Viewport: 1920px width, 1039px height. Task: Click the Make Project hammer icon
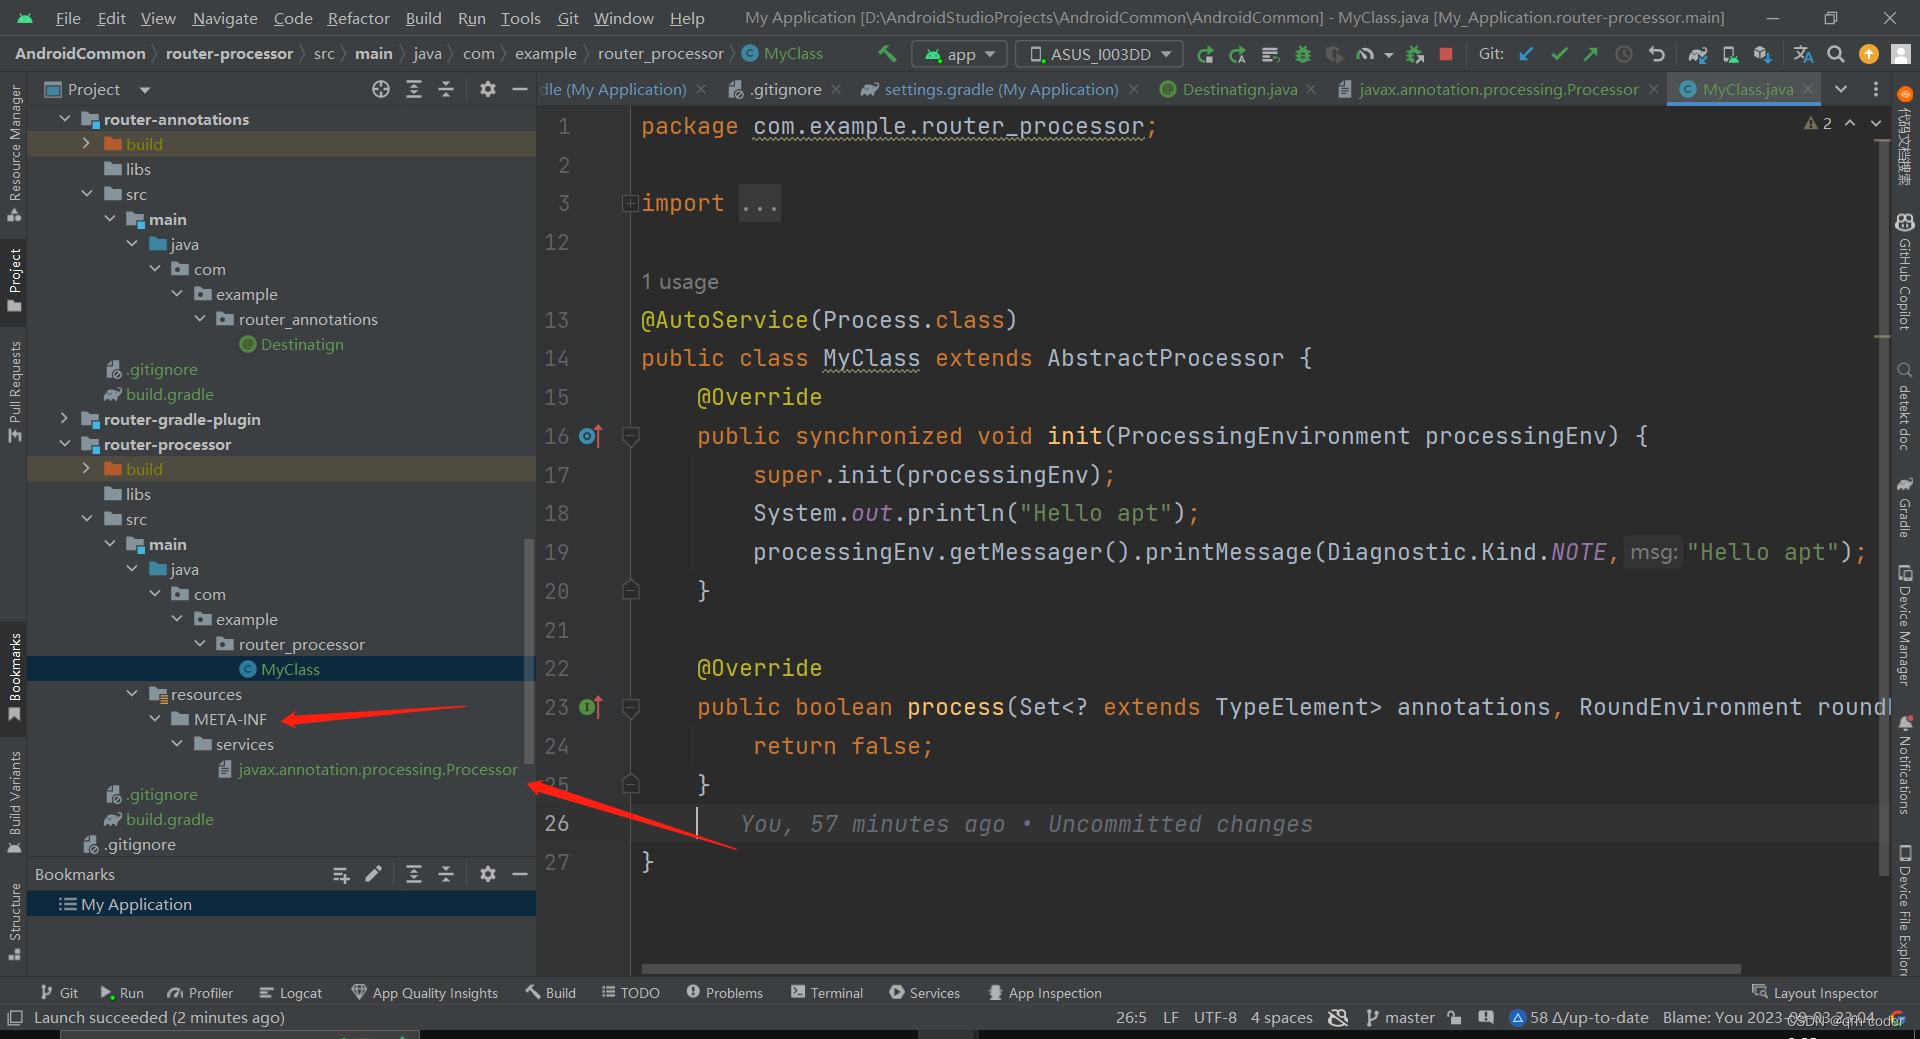[x=887, y=54]
